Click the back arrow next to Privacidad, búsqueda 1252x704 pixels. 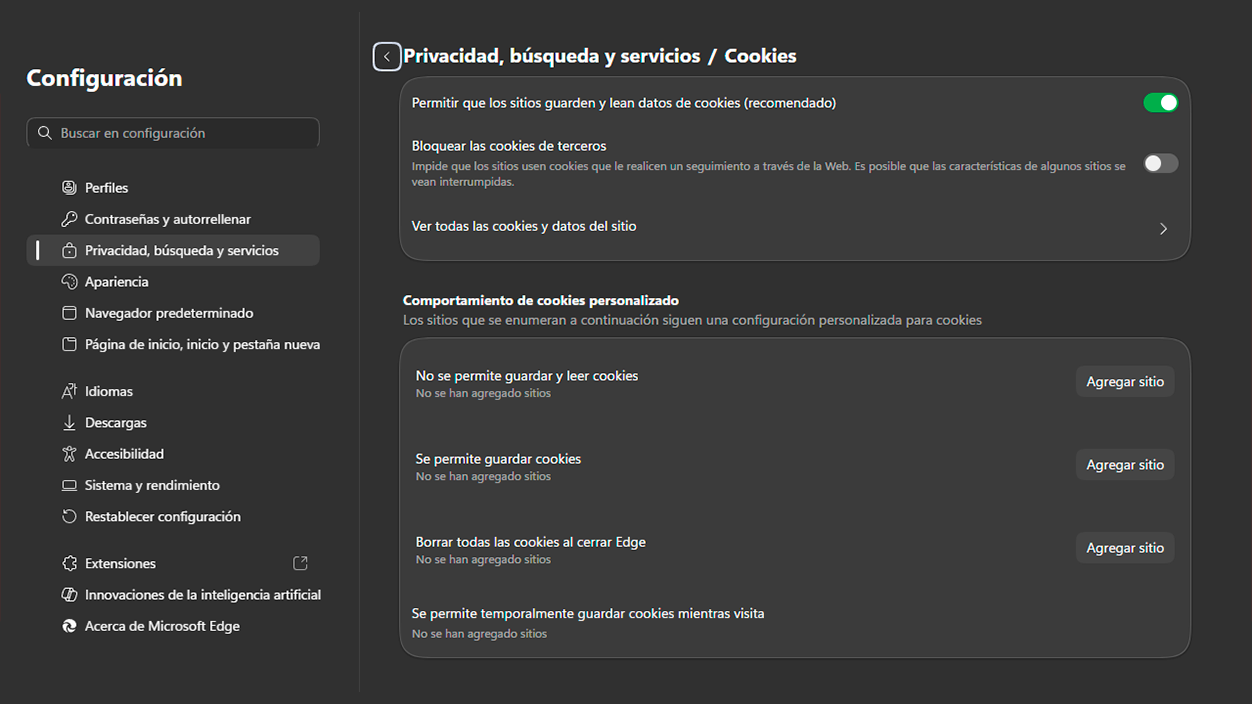(387, 56)
